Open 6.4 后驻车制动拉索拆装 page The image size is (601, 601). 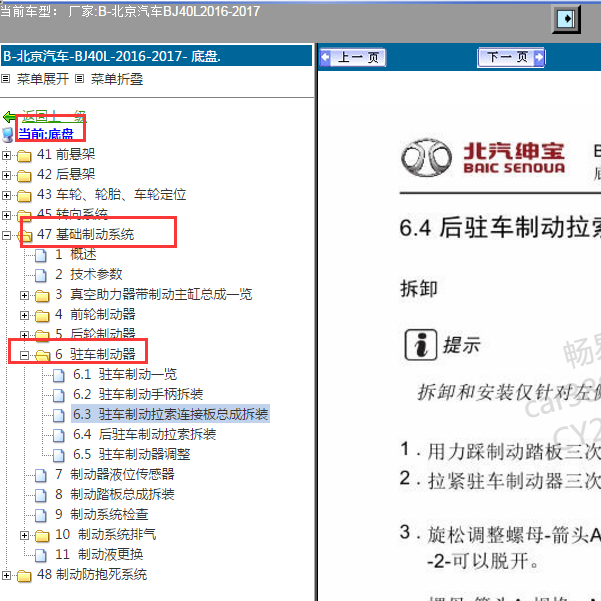coord(145,434)
